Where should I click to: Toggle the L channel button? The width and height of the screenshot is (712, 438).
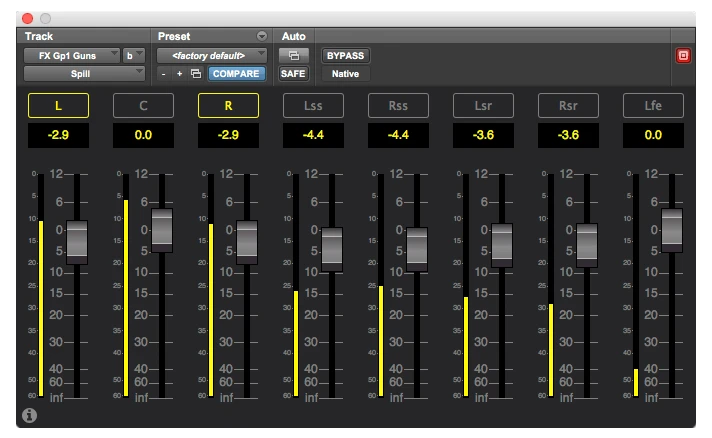coord(59,105)
